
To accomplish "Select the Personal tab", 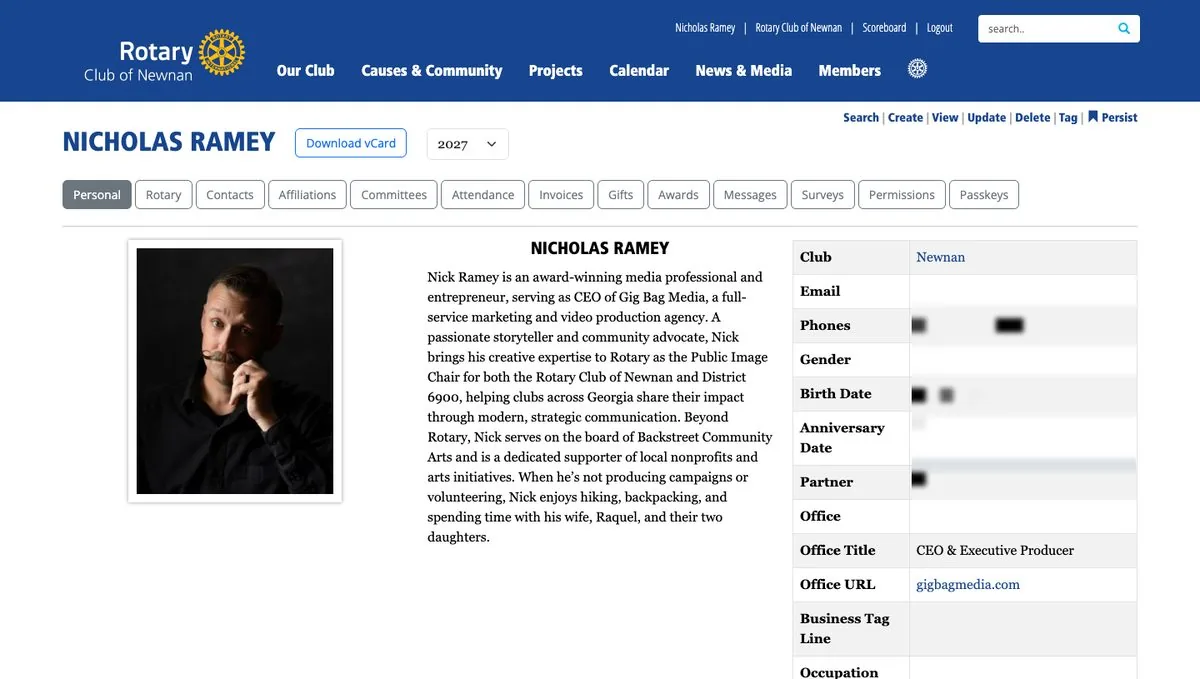I will pos(96,194).
